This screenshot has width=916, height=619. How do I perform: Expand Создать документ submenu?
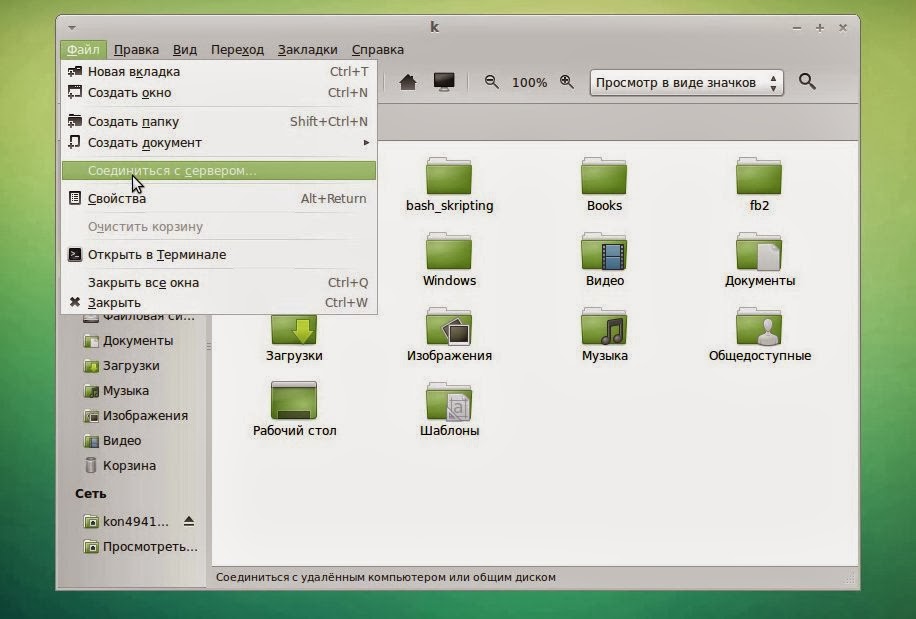(x=218, y=142)
